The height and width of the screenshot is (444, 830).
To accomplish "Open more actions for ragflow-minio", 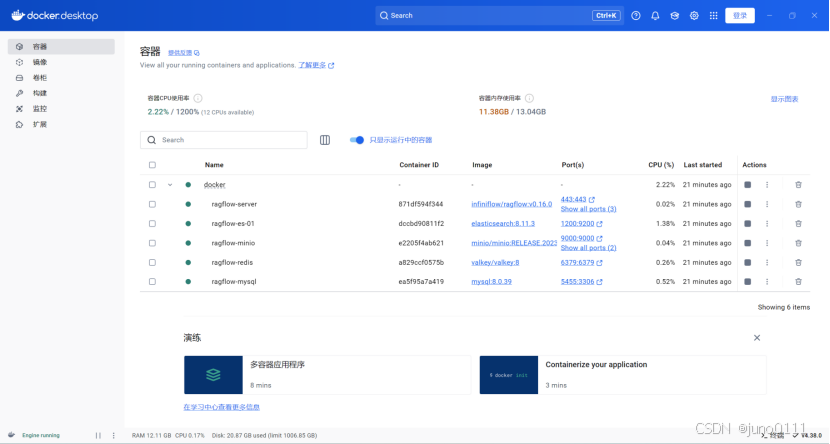I will tap(766, 243).
